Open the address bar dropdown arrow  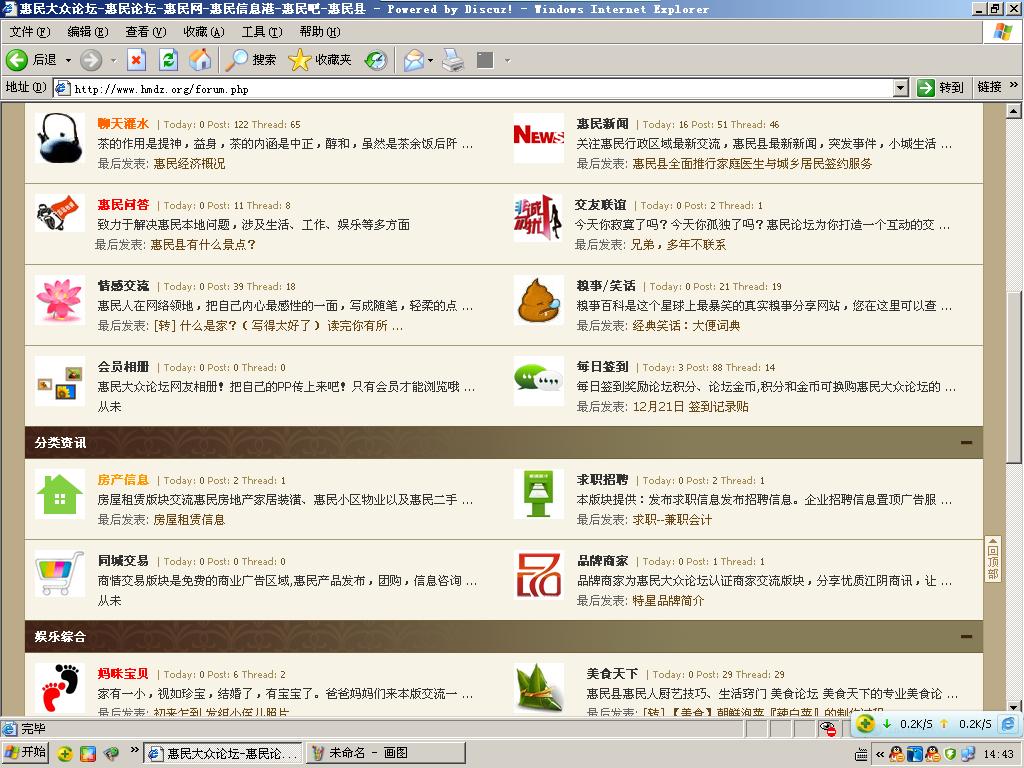point(900,88)
